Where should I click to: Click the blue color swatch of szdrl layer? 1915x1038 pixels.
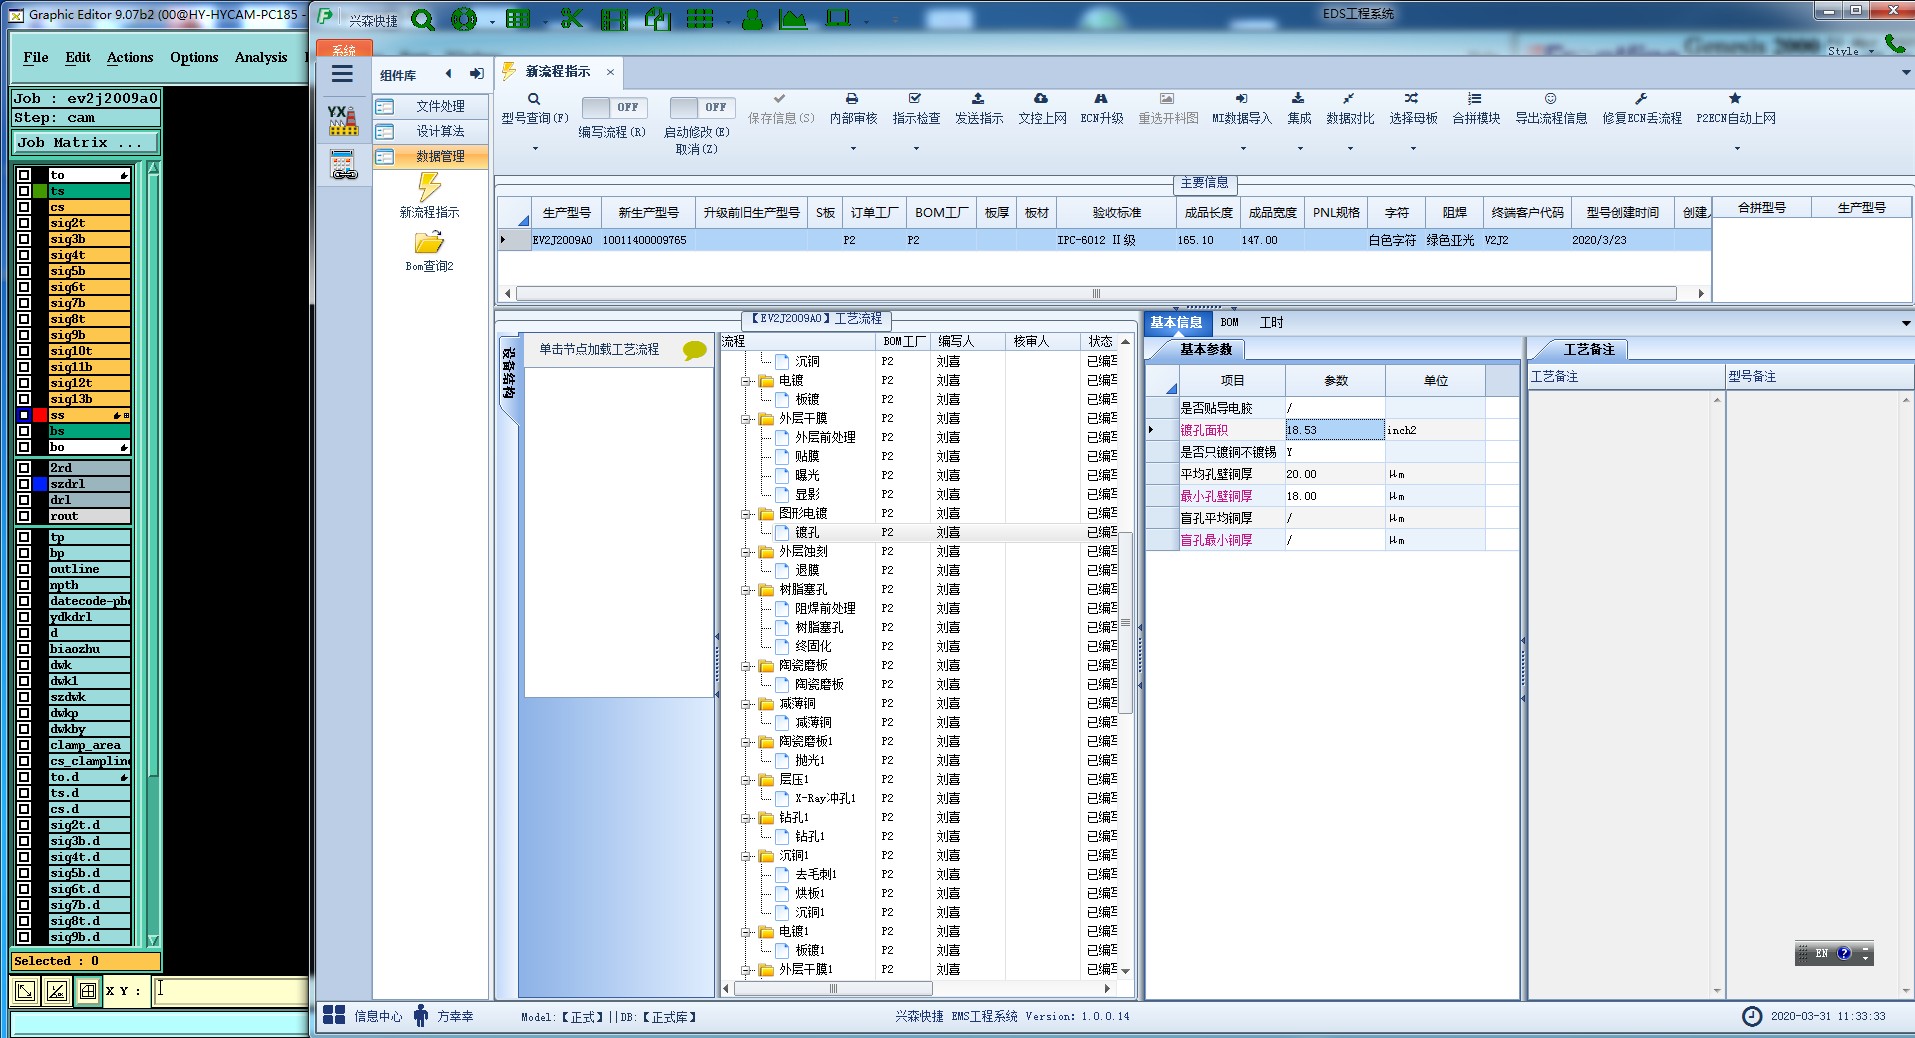pos(40,484)
